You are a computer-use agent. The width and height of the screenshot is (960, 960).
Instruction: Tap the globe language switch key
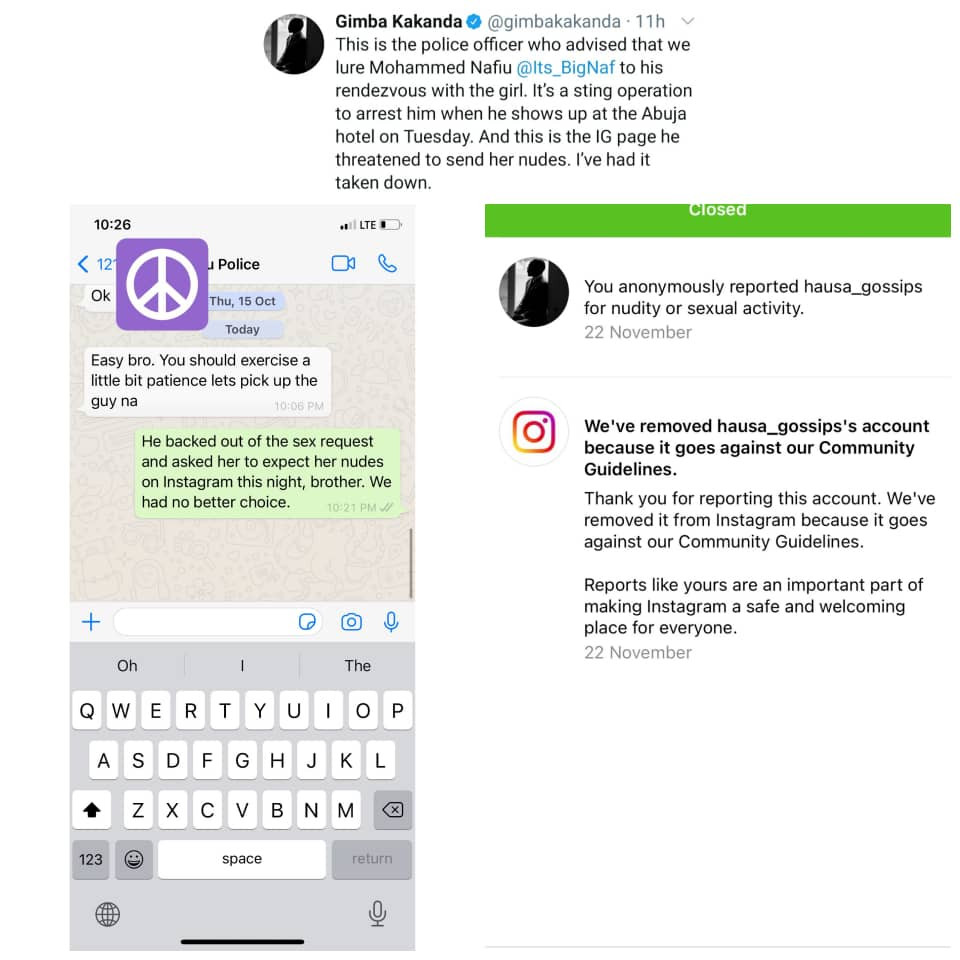tap(108, 914)
